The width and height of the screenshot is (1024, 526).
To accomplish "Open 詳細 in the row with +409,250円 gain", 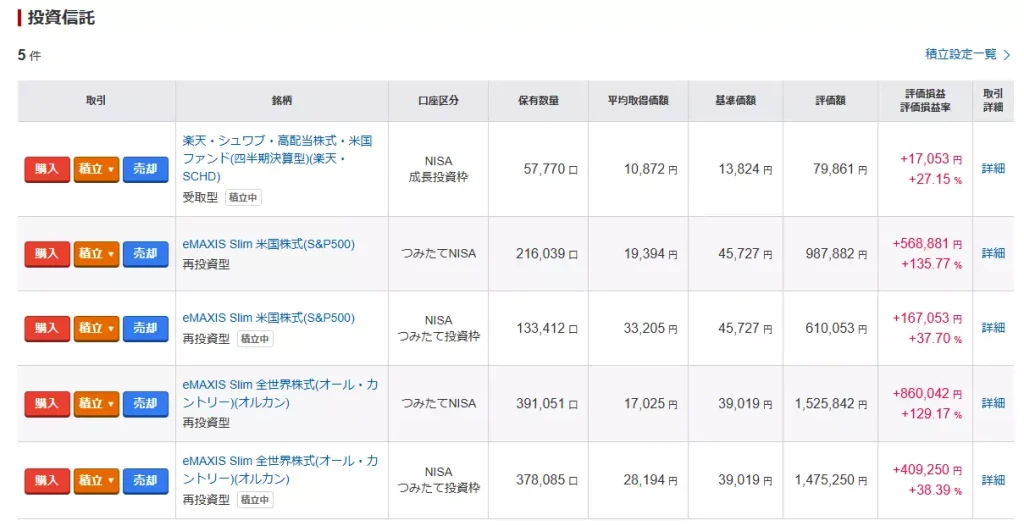I will coord(993,480).
